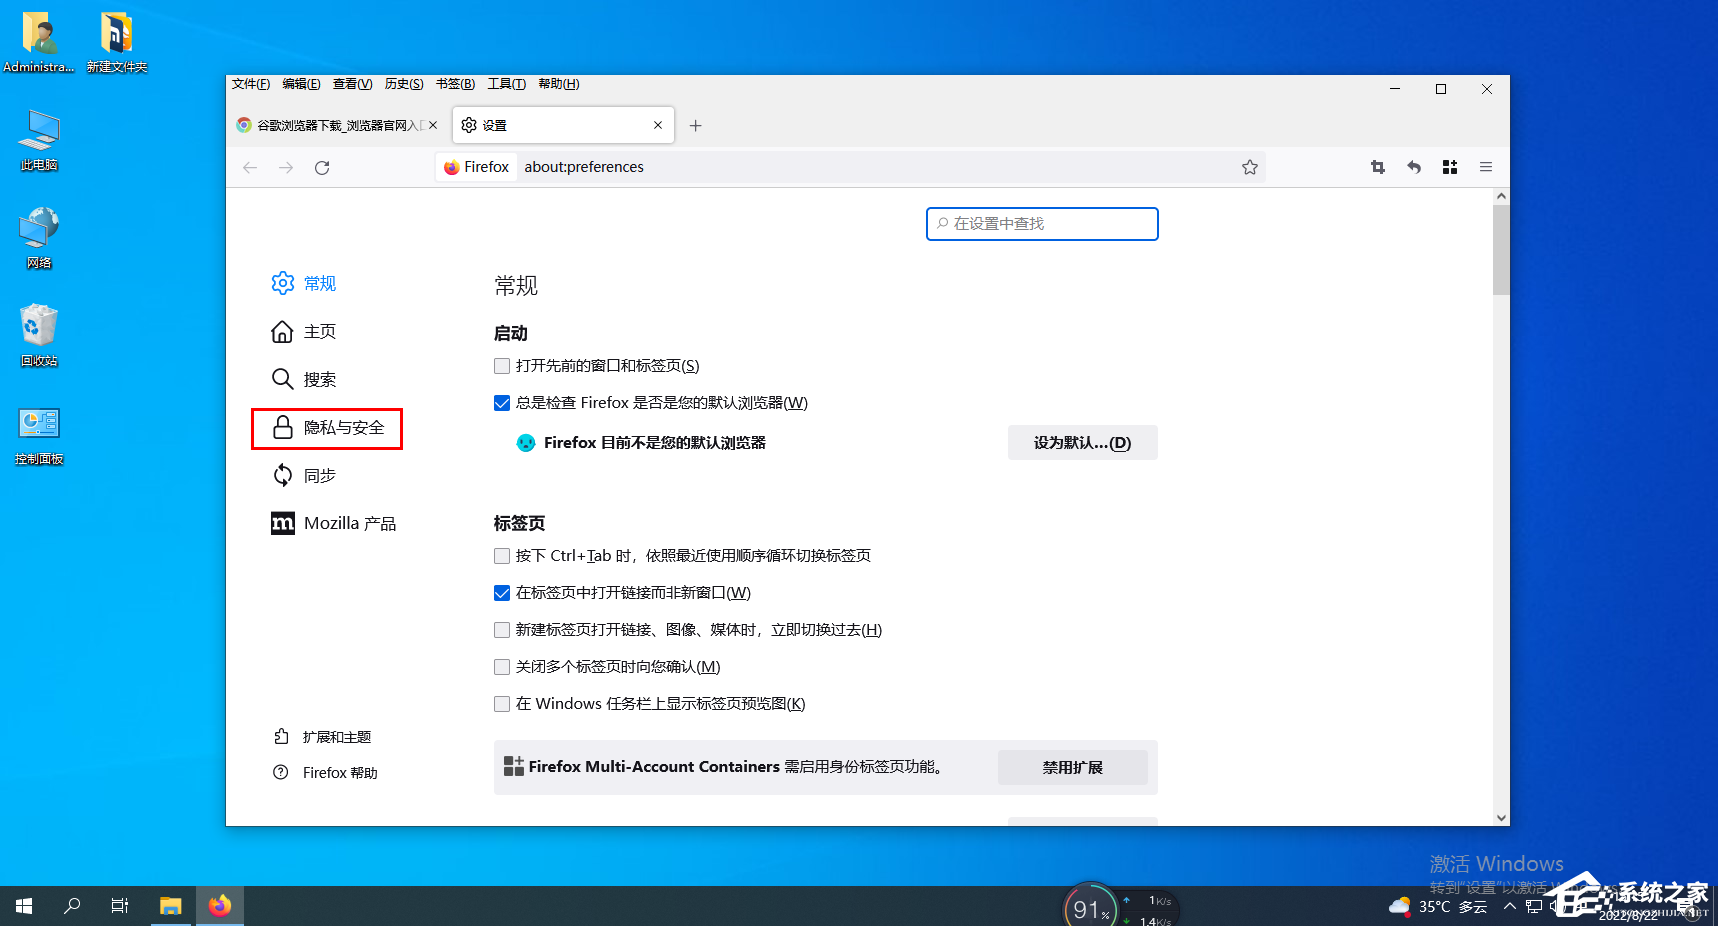Click the screenshot crop icon in the toolbar
The width and height of the screenshot is (1718, 926).
[1377, 168]
